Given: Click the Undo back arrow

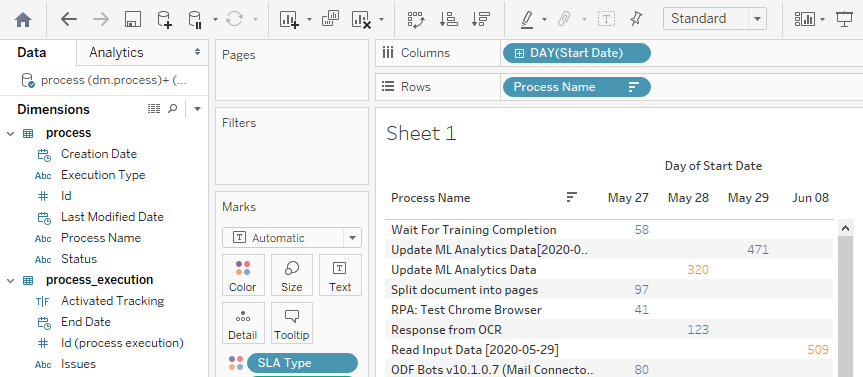Looking at the screenshot, I should 68,19.
